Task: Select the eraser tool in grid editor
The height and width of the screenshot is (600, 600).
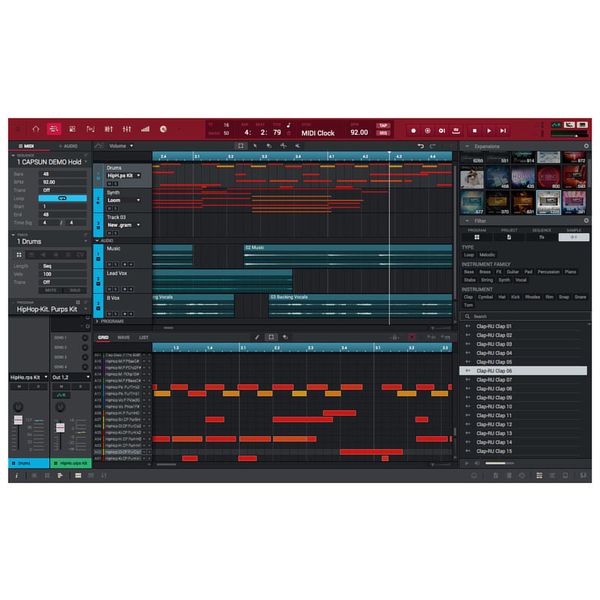Action: click(x=285, y=337)
